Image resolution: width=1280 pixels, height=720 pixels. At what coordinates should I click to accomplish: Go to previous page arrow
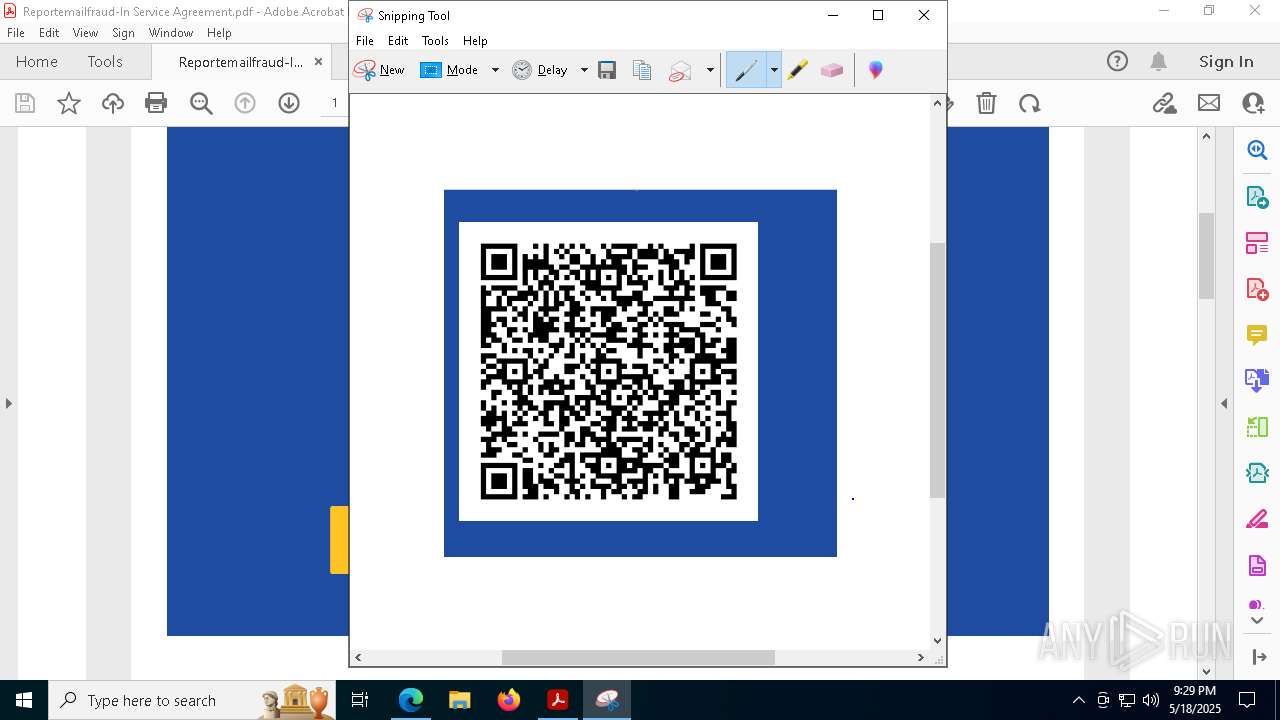[245, 103]
